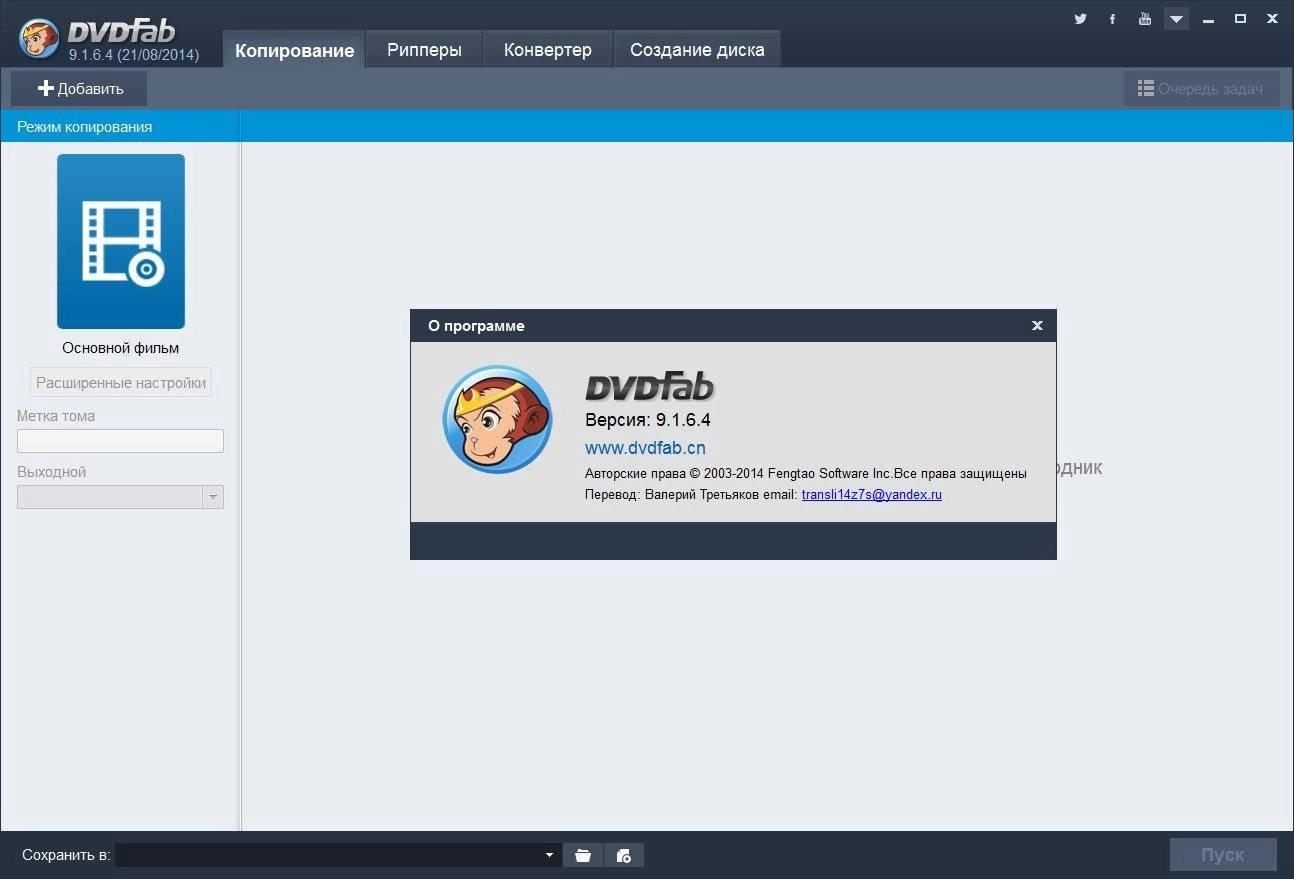Maximize the DVDFab window
1294x879 pixels.
tap(1241, 18)
